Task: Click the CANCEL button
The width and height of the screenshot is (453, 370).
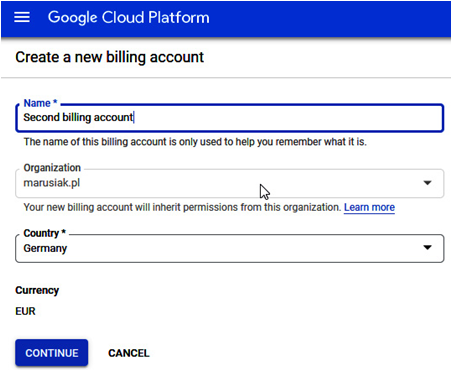Action: [x=129, y=353]
